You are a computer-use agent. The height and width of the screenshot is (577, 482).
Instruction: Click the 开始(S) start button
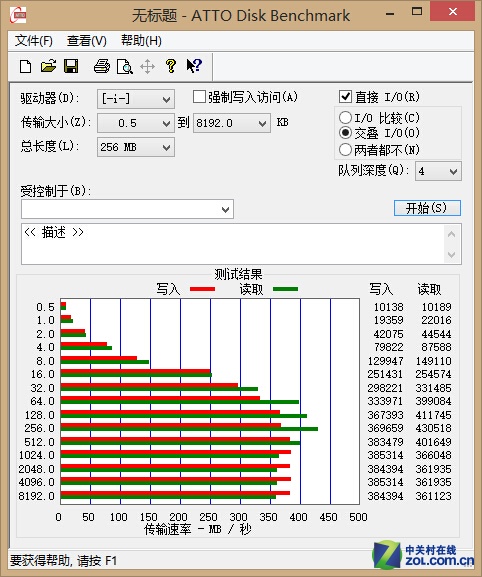427,208
